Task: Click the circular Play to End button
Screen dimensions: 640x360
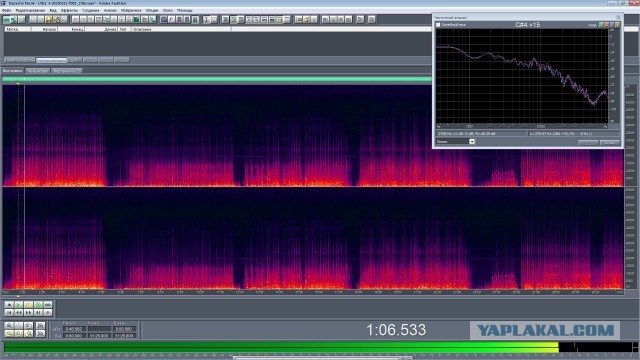Action: click(38, 304)
